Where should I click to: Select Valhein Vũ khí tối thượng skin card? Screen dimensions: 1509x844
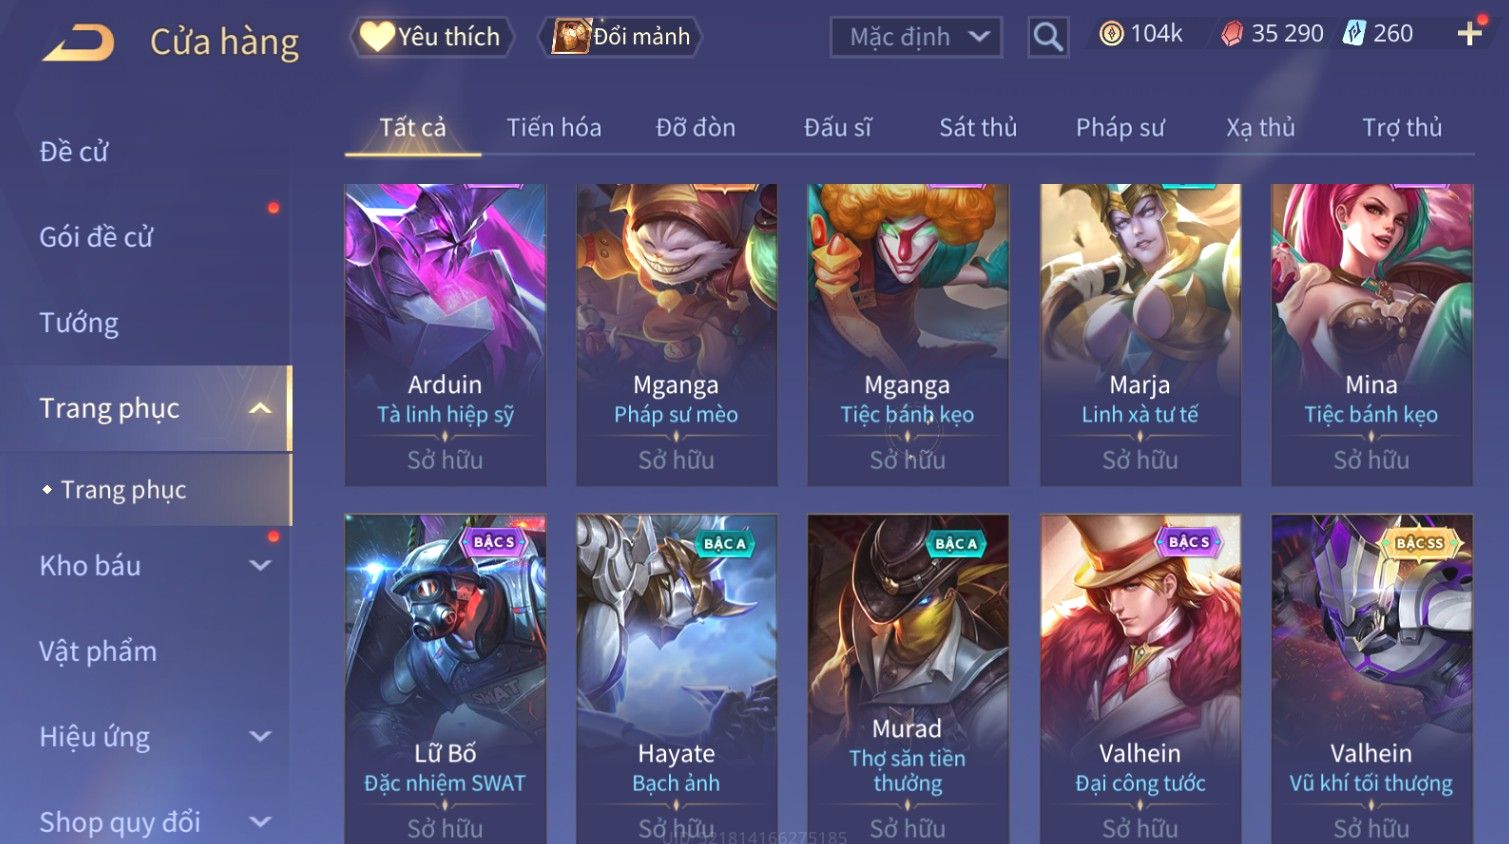[1371, 679]
